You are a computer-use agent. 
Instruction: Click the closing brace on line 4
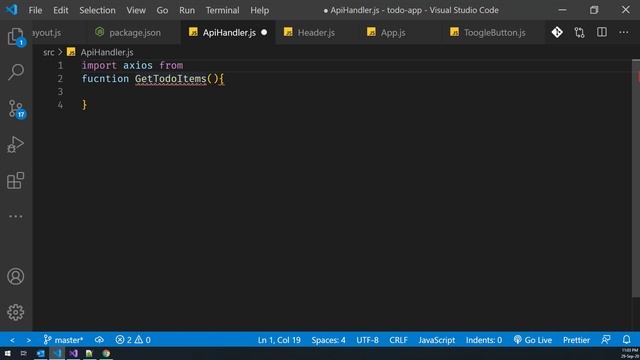84,105
